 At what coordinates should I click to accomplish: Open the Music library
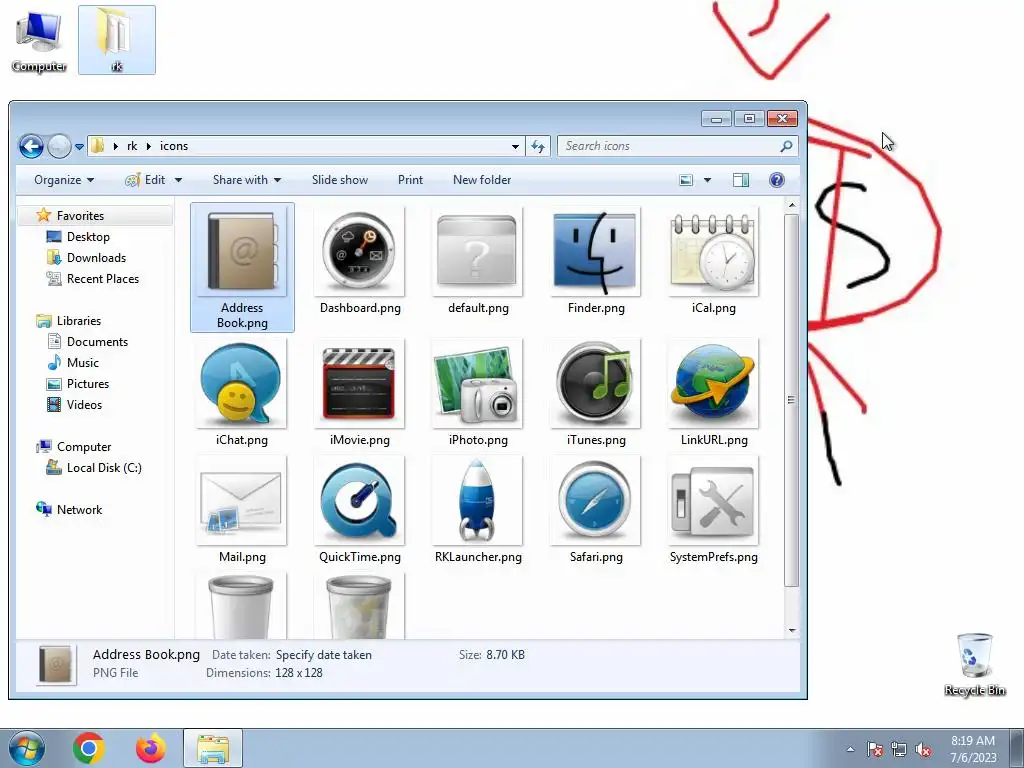(x=82, y=363)
